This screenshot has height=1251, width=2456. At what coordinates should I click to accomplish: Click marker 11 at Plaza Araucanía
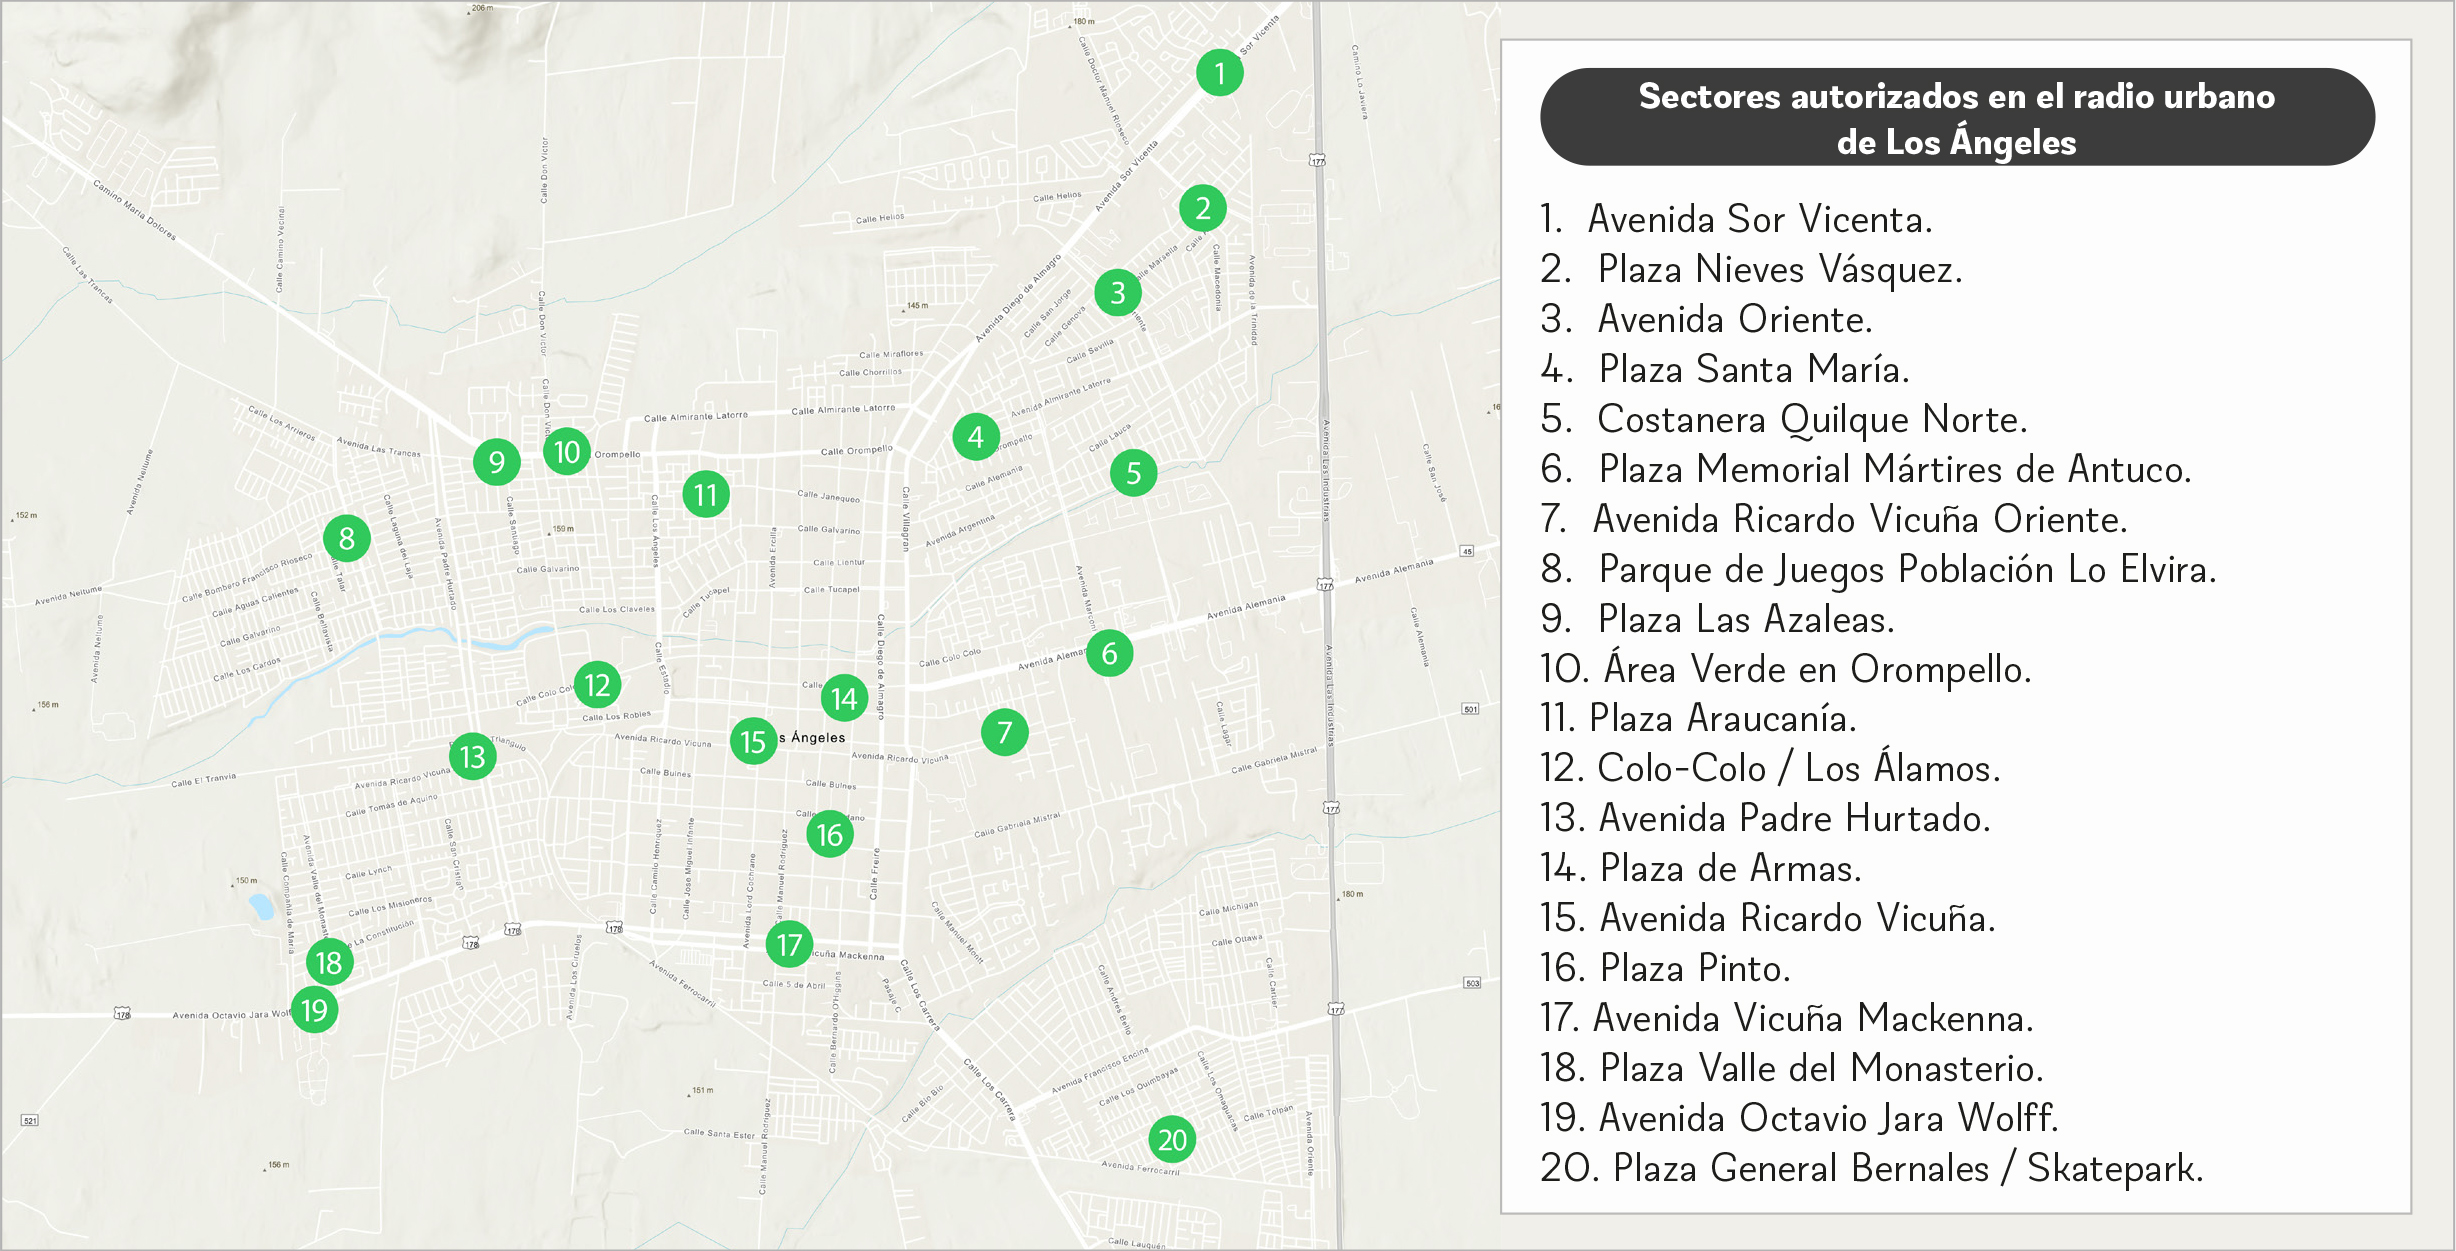point(705,493)
